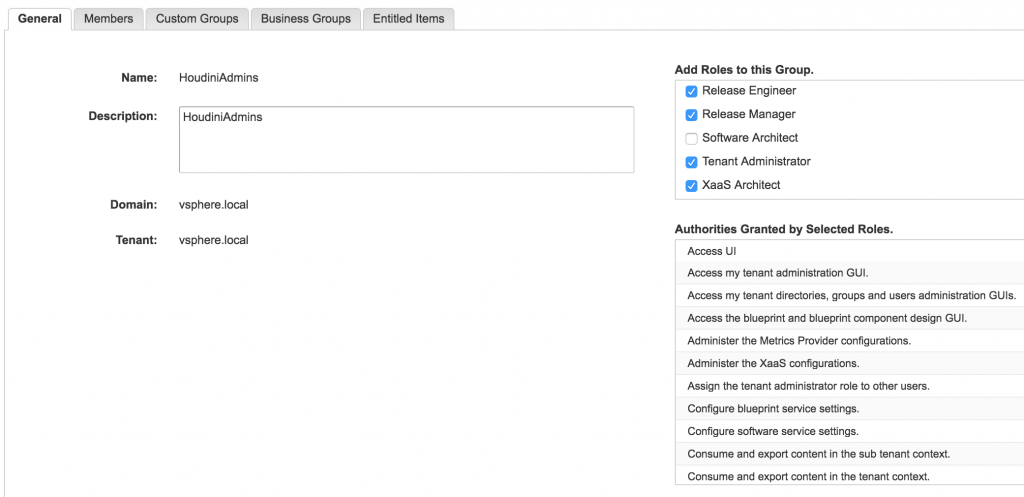The width and height of the screenshot is (1024, 497).
Task: Uncheck the Release Engineer role
Action: (691, 91)
